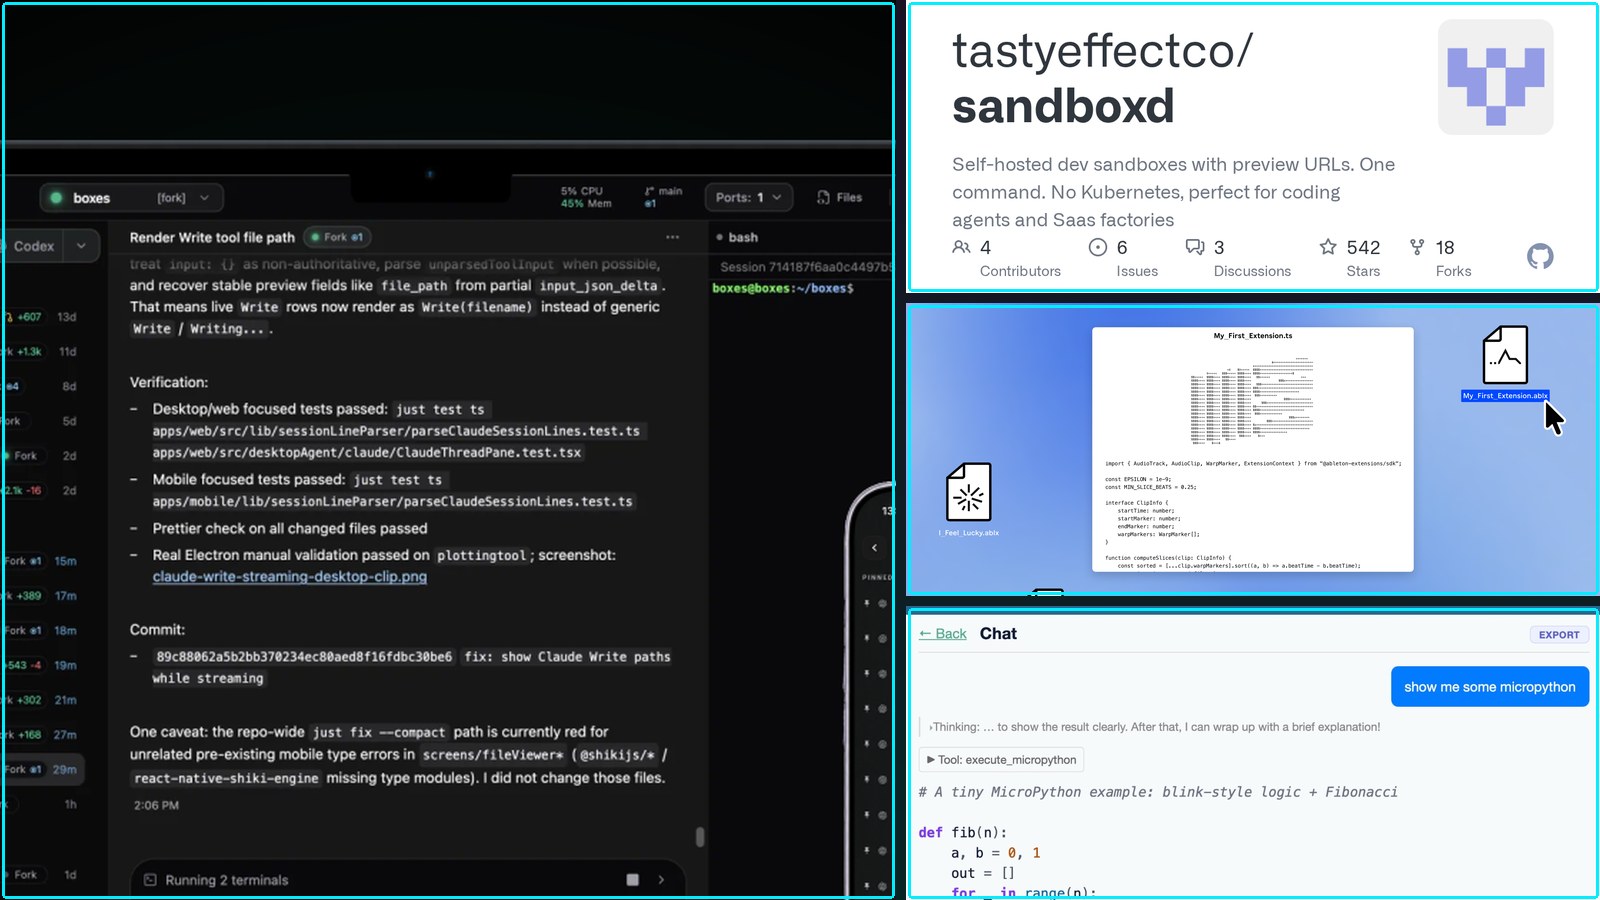Open the tastyeffectco/sandboxd repository title

pyautogui.click(x=1102, y=78)
